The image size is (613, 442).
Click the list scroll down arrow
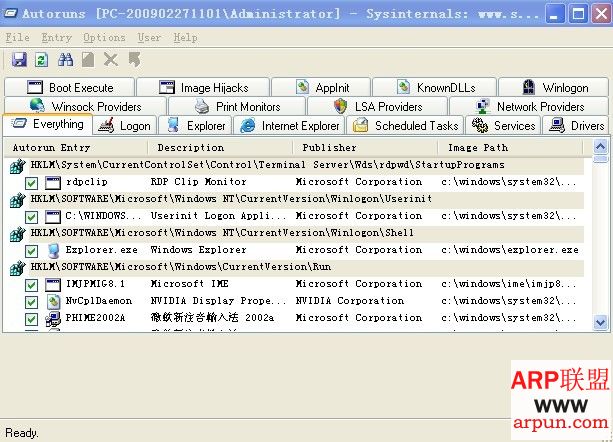(x=600, y=323)
